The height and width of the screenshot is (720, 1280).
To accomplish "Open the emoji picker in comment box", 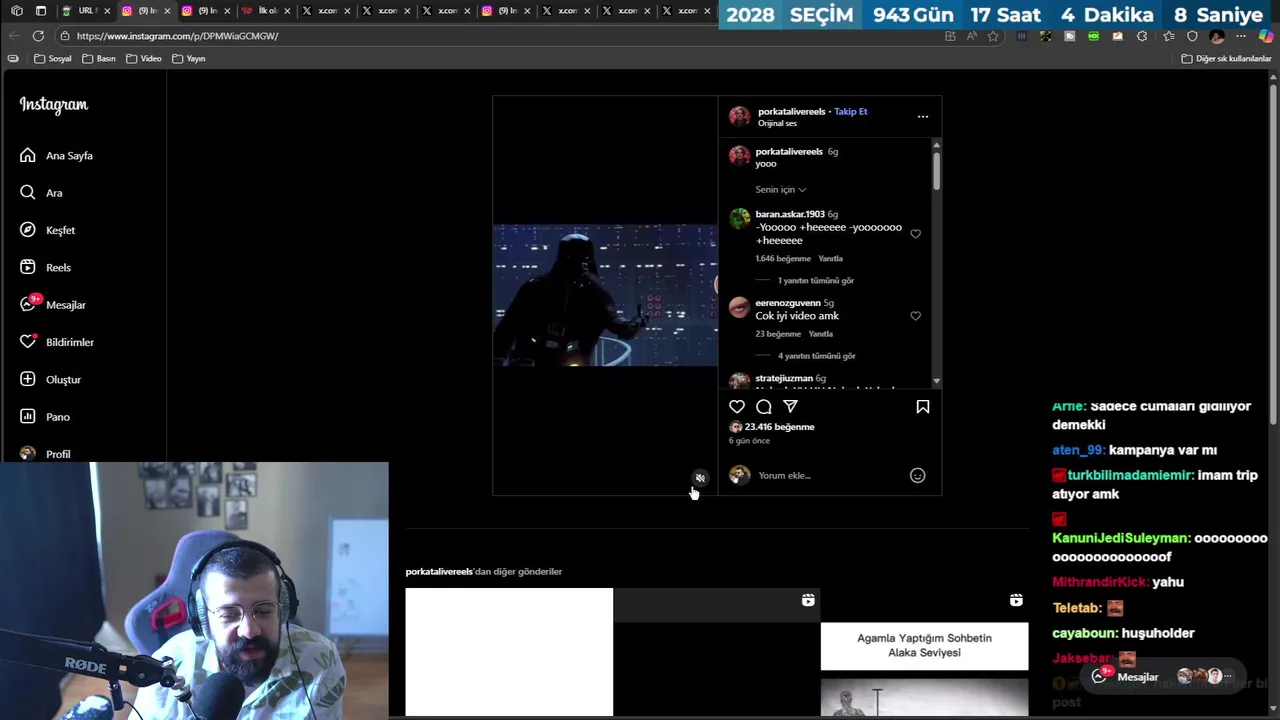I will (917, 476).
